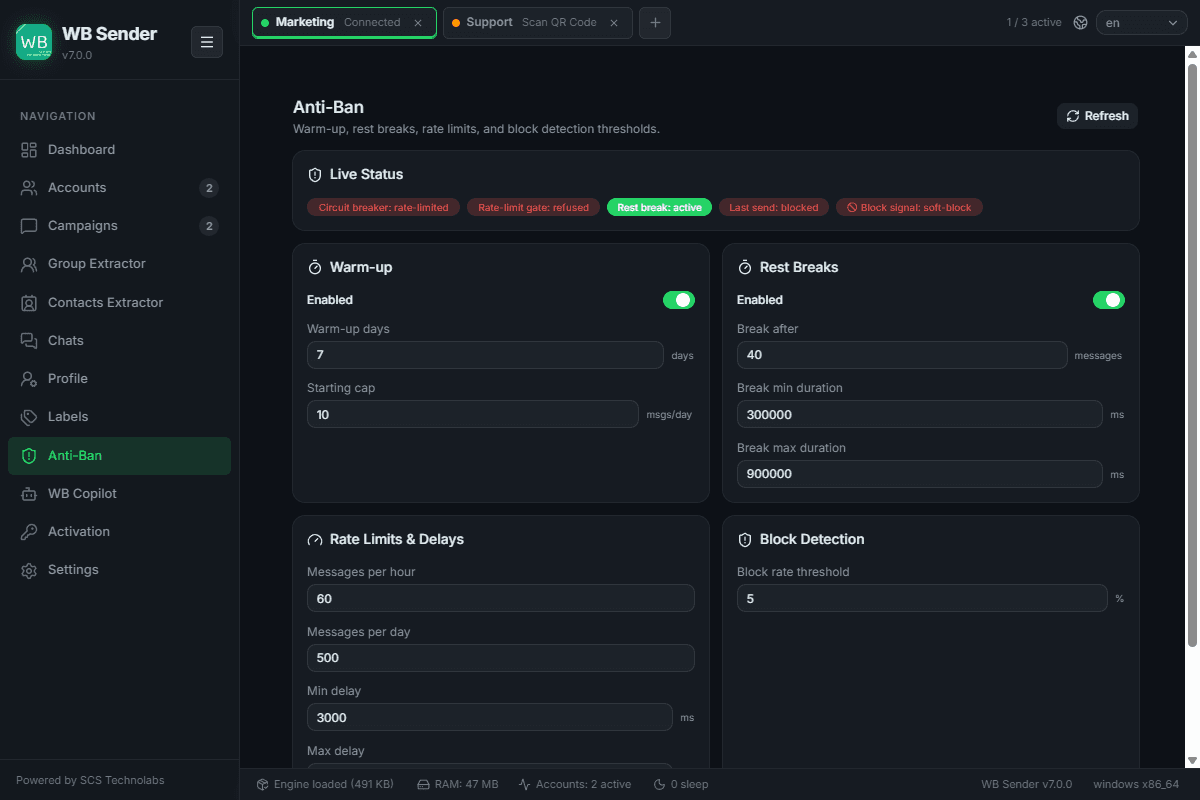Click the vertical page scrollbar
Viewport: 1200px width, 800px height.
[1192, 355]
